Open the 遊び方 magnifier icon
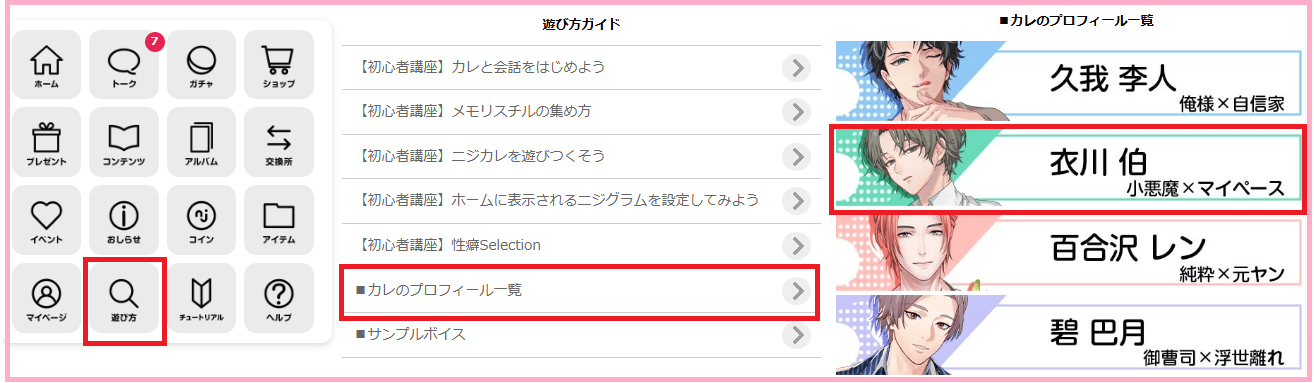 [124, 299]
